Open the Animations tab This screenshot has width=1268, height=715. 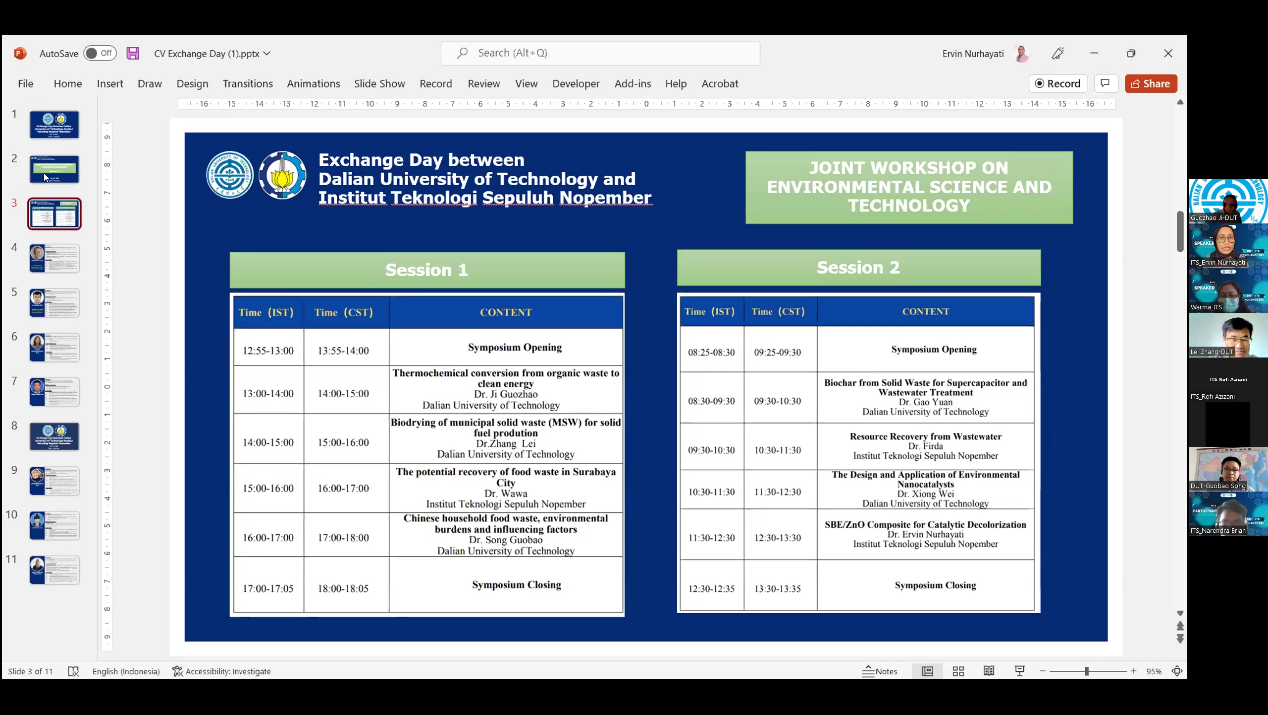click(314, 84)
